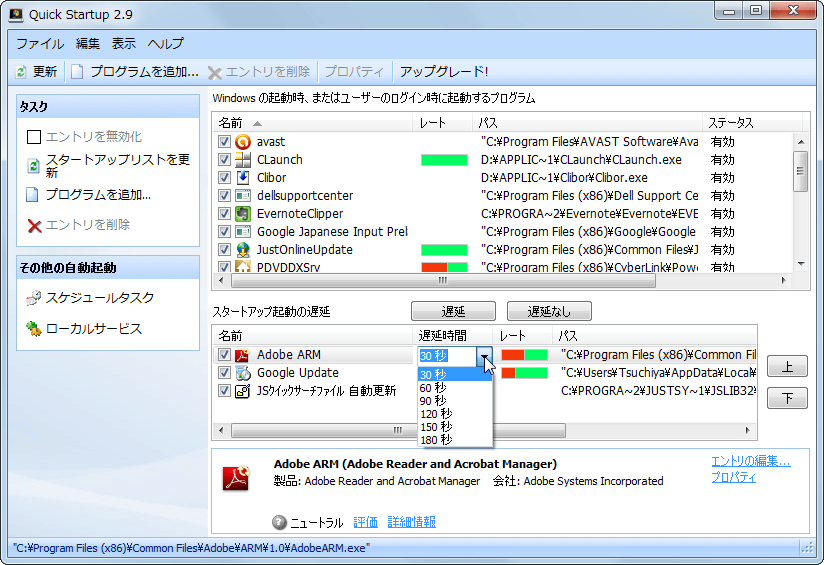Viewport: 824px width, 565px height.
Task: Click the avast orange icon
Action: [243, 141]
